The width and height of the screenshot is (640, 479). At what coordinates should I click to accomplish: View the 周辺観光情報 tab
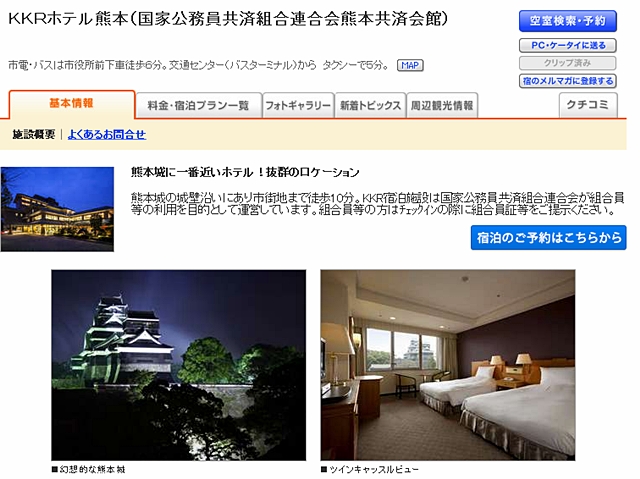[442, 106]
